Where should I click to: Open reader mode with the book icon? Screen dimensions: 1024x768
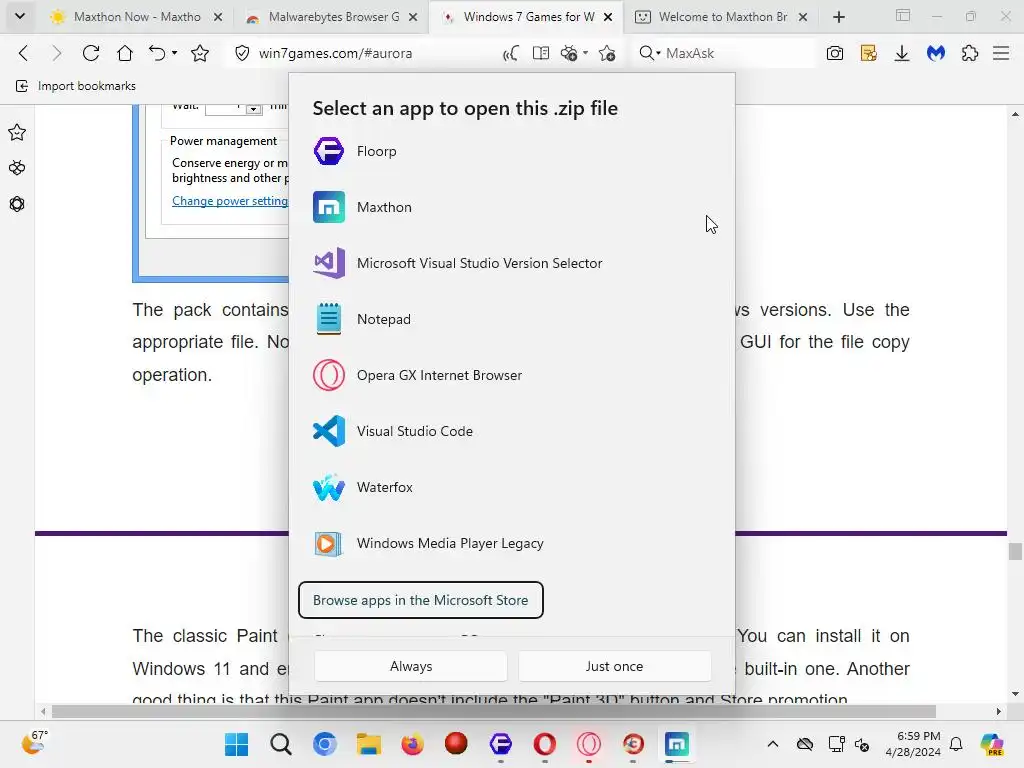[541, 53]
